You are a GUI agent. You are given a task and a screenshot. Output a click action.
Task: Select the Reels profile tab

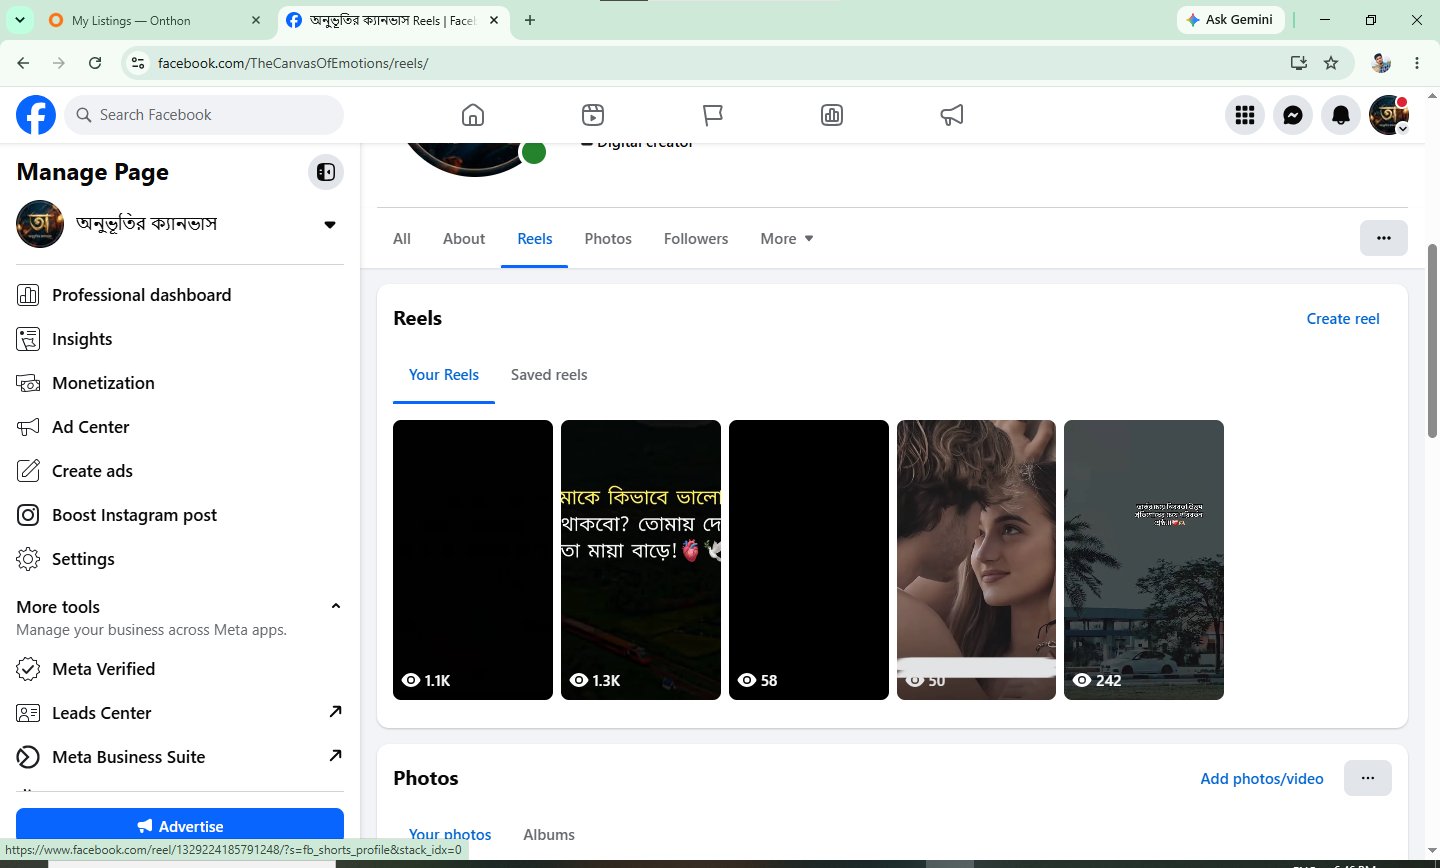535,239
